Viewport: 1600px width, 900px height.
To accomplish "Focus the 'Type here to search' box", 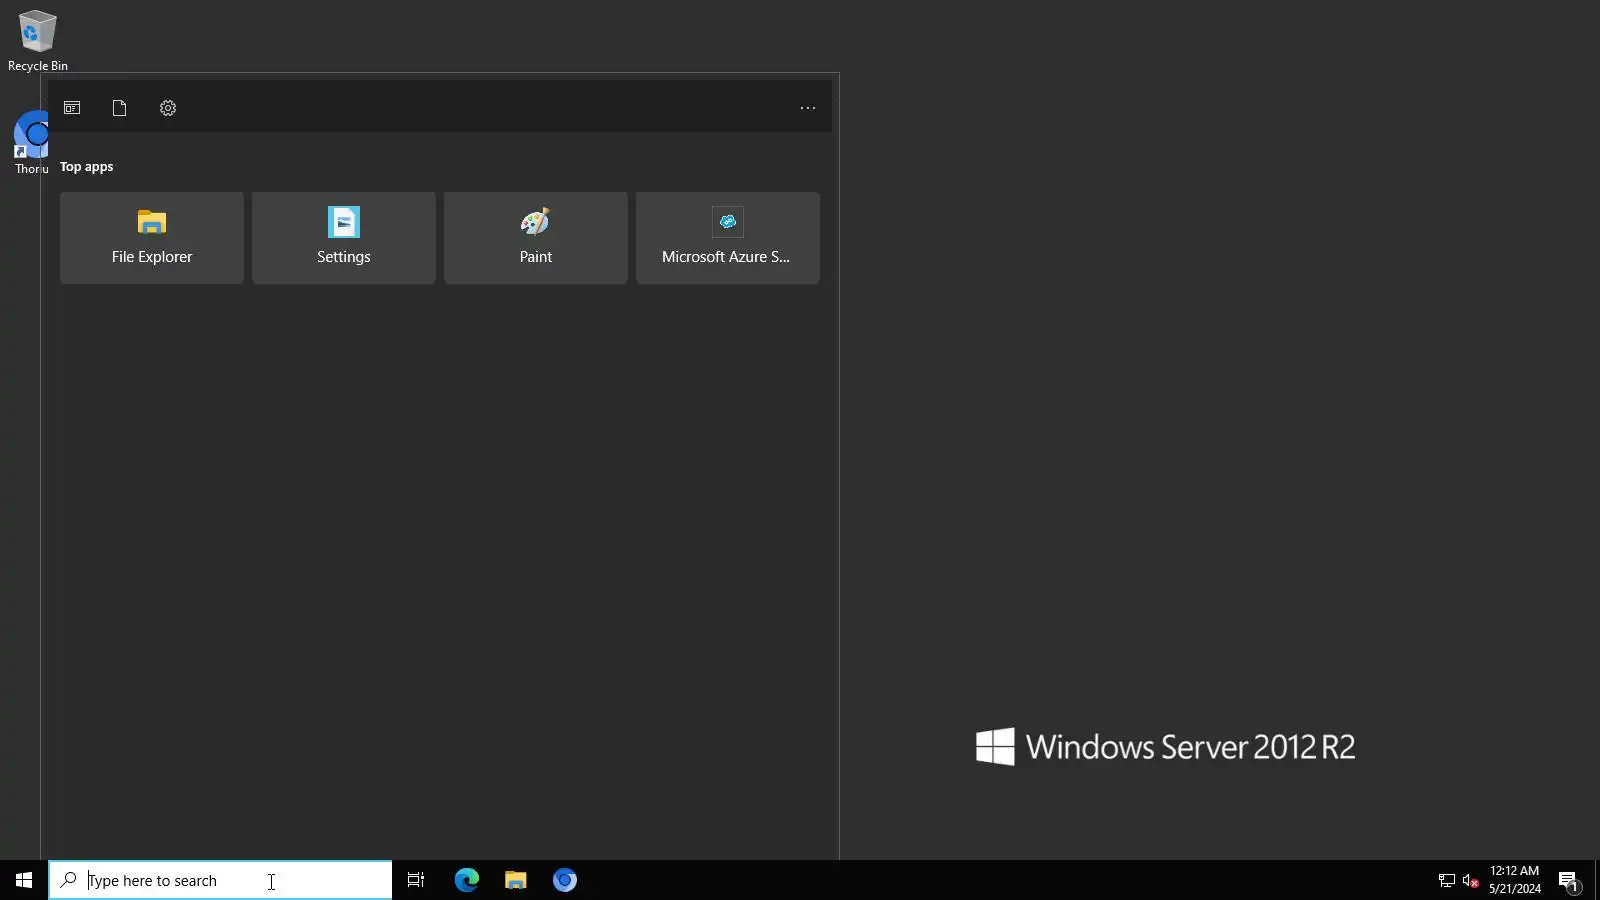I will coord(220,880).
